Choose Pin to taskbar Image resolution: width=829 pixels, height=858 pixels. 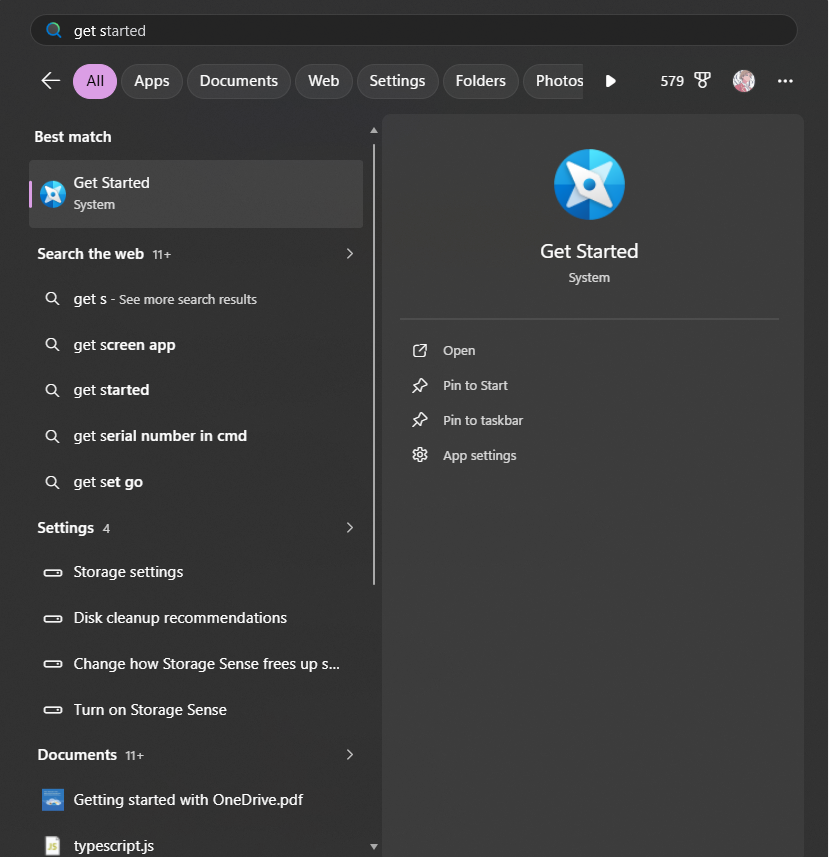click(x=483, y=421)
